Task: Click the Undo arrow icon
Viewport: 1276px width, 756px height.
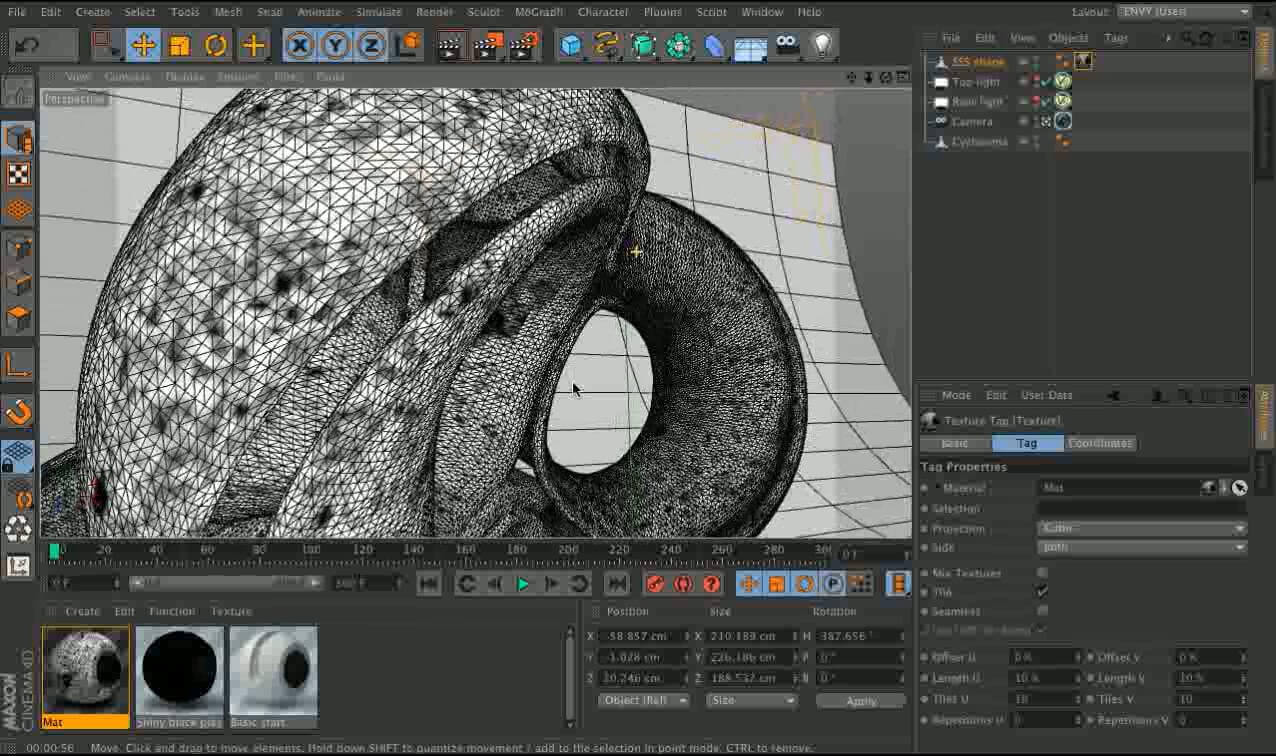Action: pyautogui.click(x=27, y=46)
